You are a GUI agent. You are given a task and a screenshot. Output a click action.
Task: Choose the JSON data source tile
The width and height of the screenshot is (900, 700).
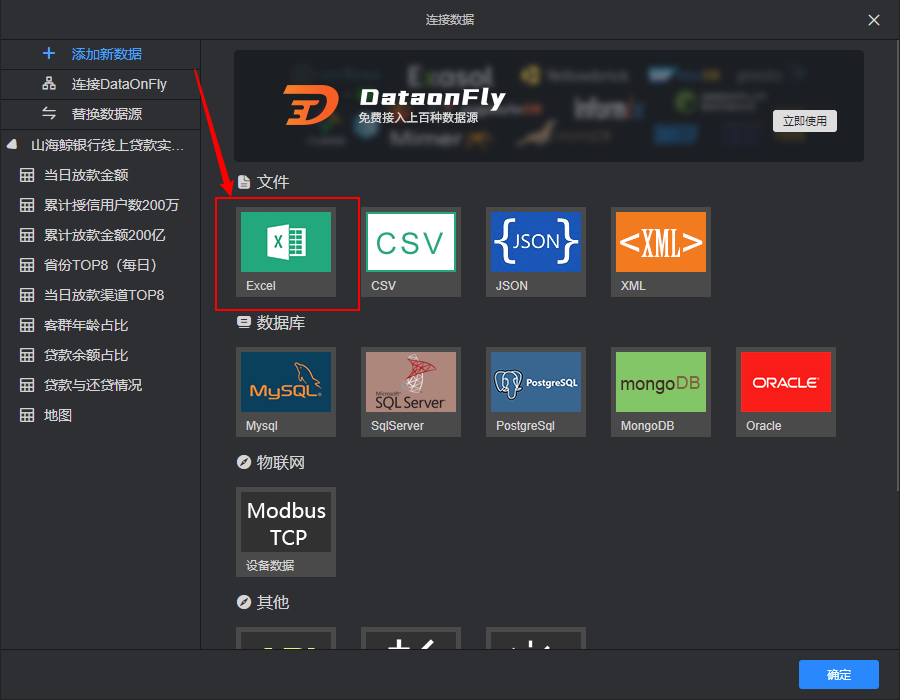(x=536, y=252)
